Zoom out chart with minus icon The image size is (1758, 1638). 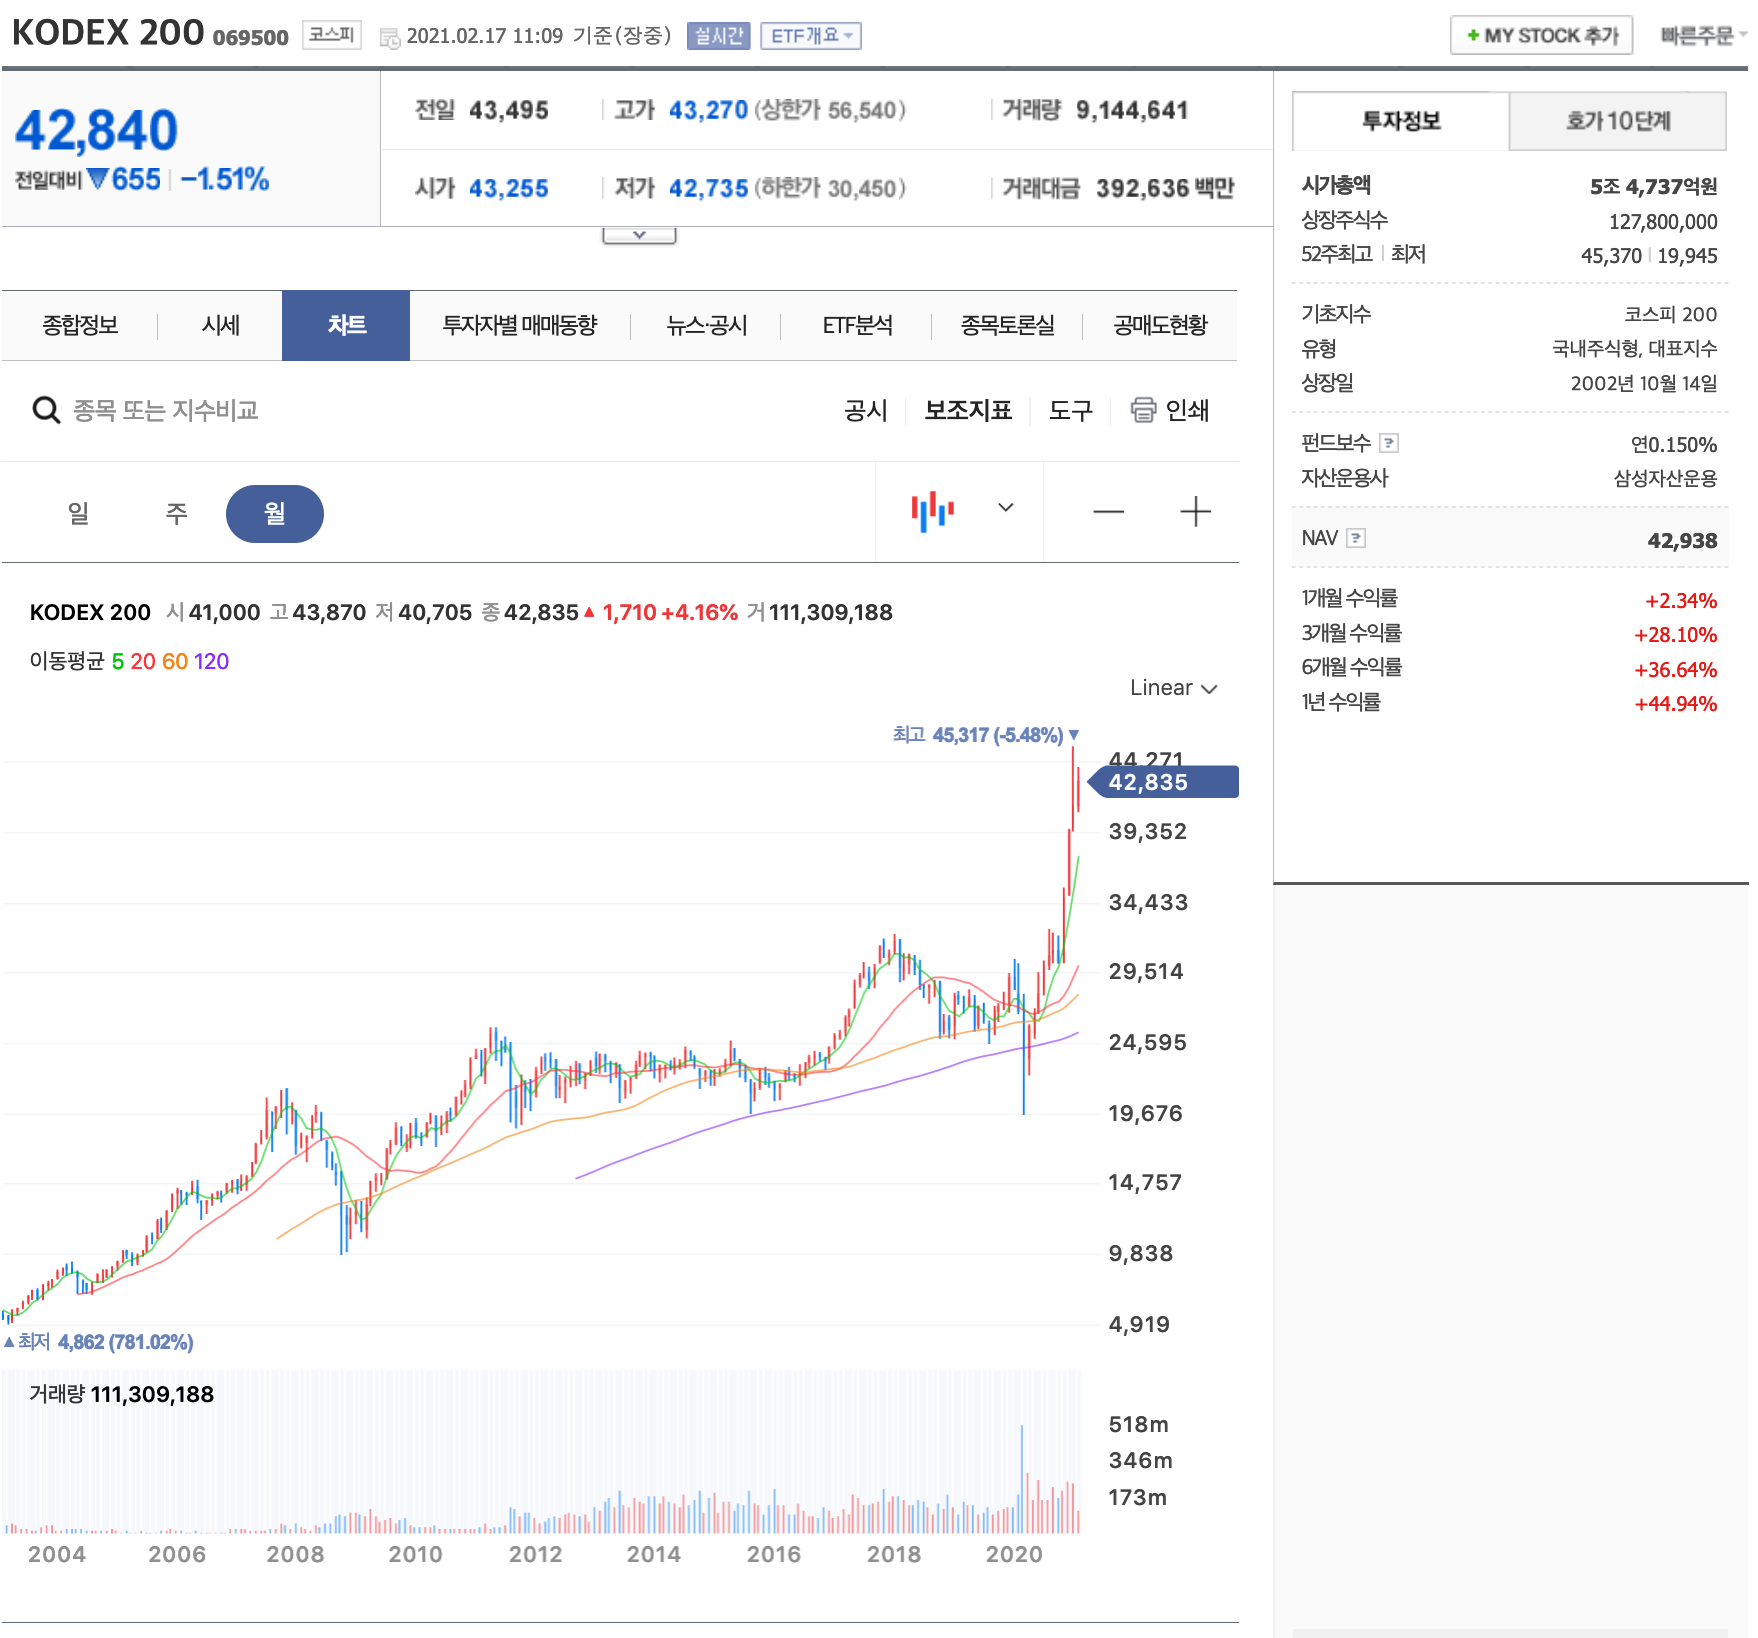point(1108,512)
